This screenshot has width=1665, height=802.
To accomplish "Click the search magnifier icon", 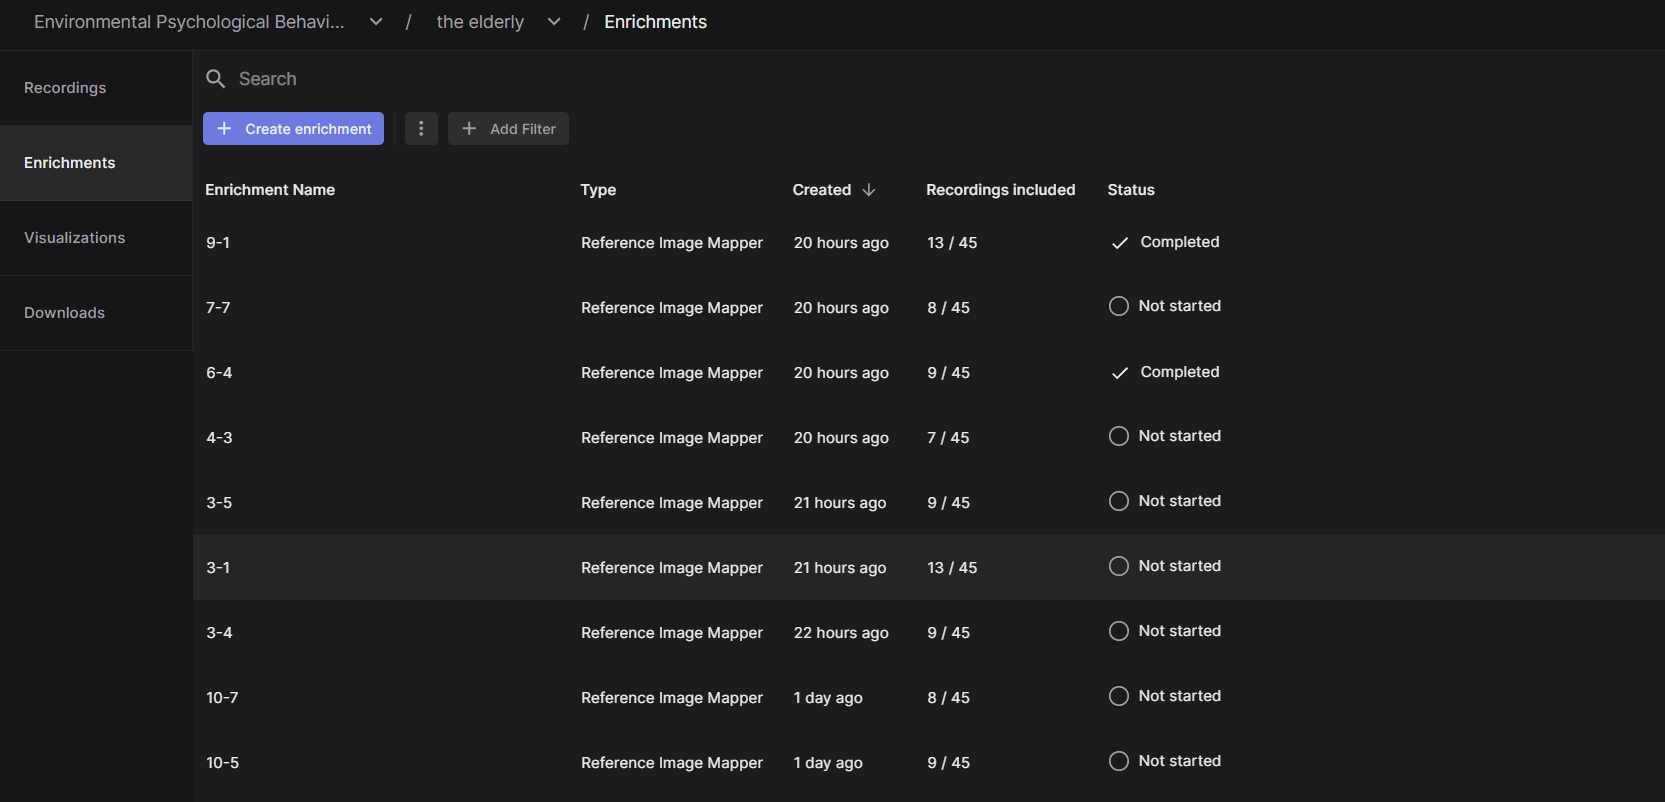I will click(215, 78).
